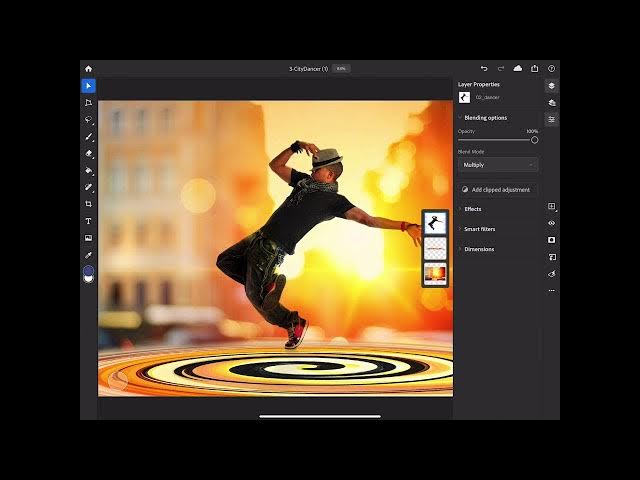Image resolution: width=640 pixels, height=480 pixels.
Task: Toggle the compact layer view panel
Action: point(551,86)
